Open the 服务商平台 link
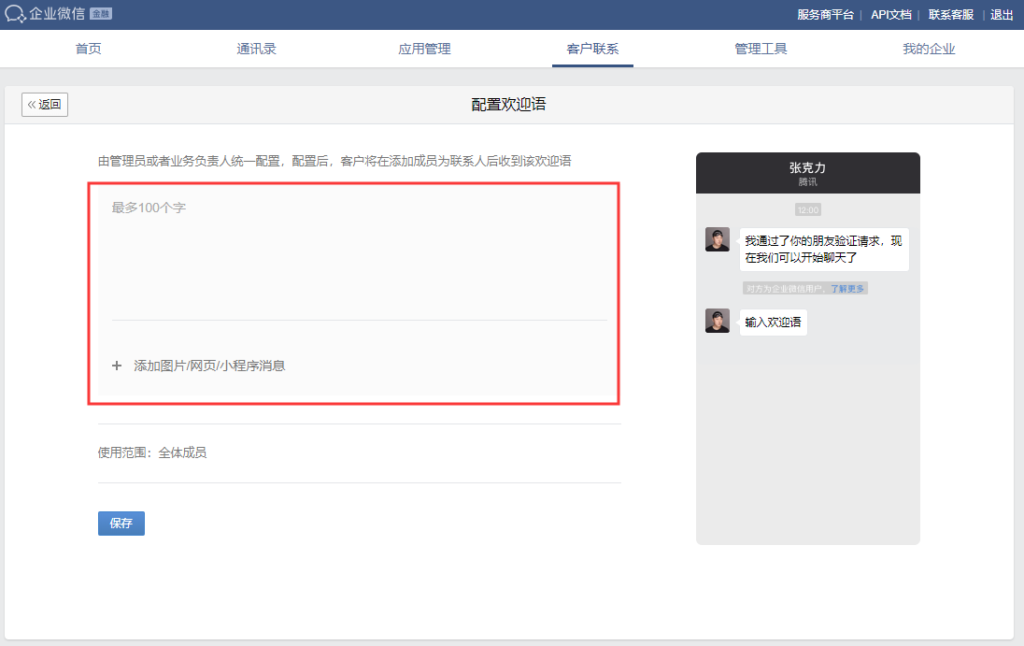Image resolution: width=1024 pixels, height=646 pixels. pos(825,14)
